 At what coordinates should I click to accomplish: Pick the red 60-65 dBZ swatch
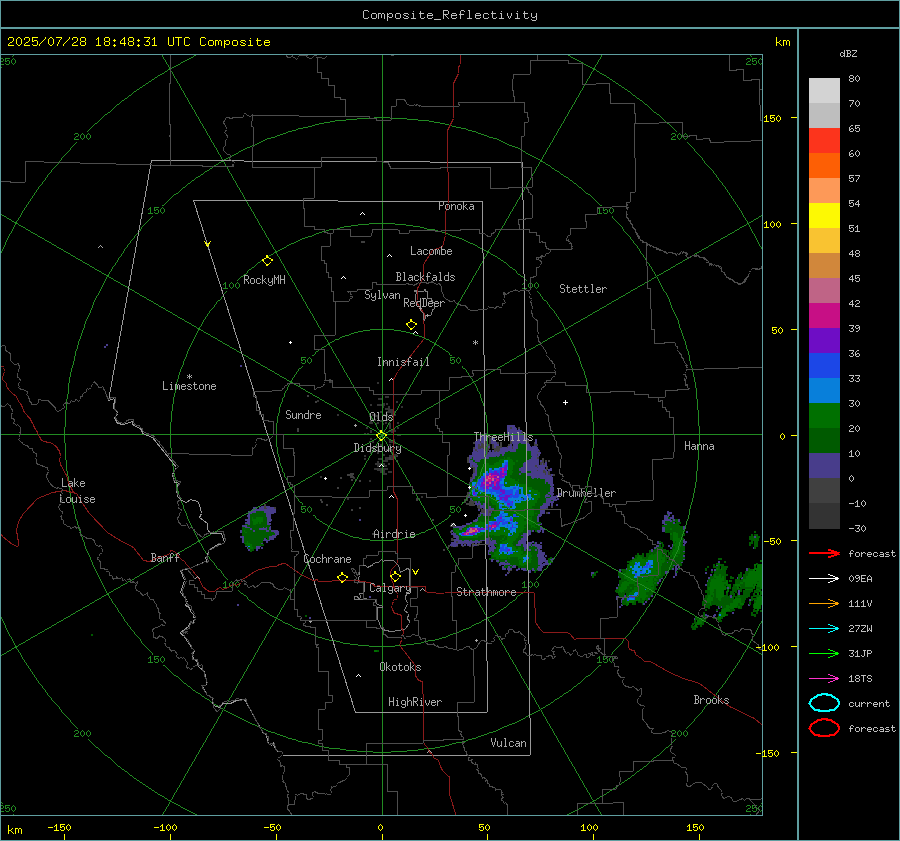824,141
